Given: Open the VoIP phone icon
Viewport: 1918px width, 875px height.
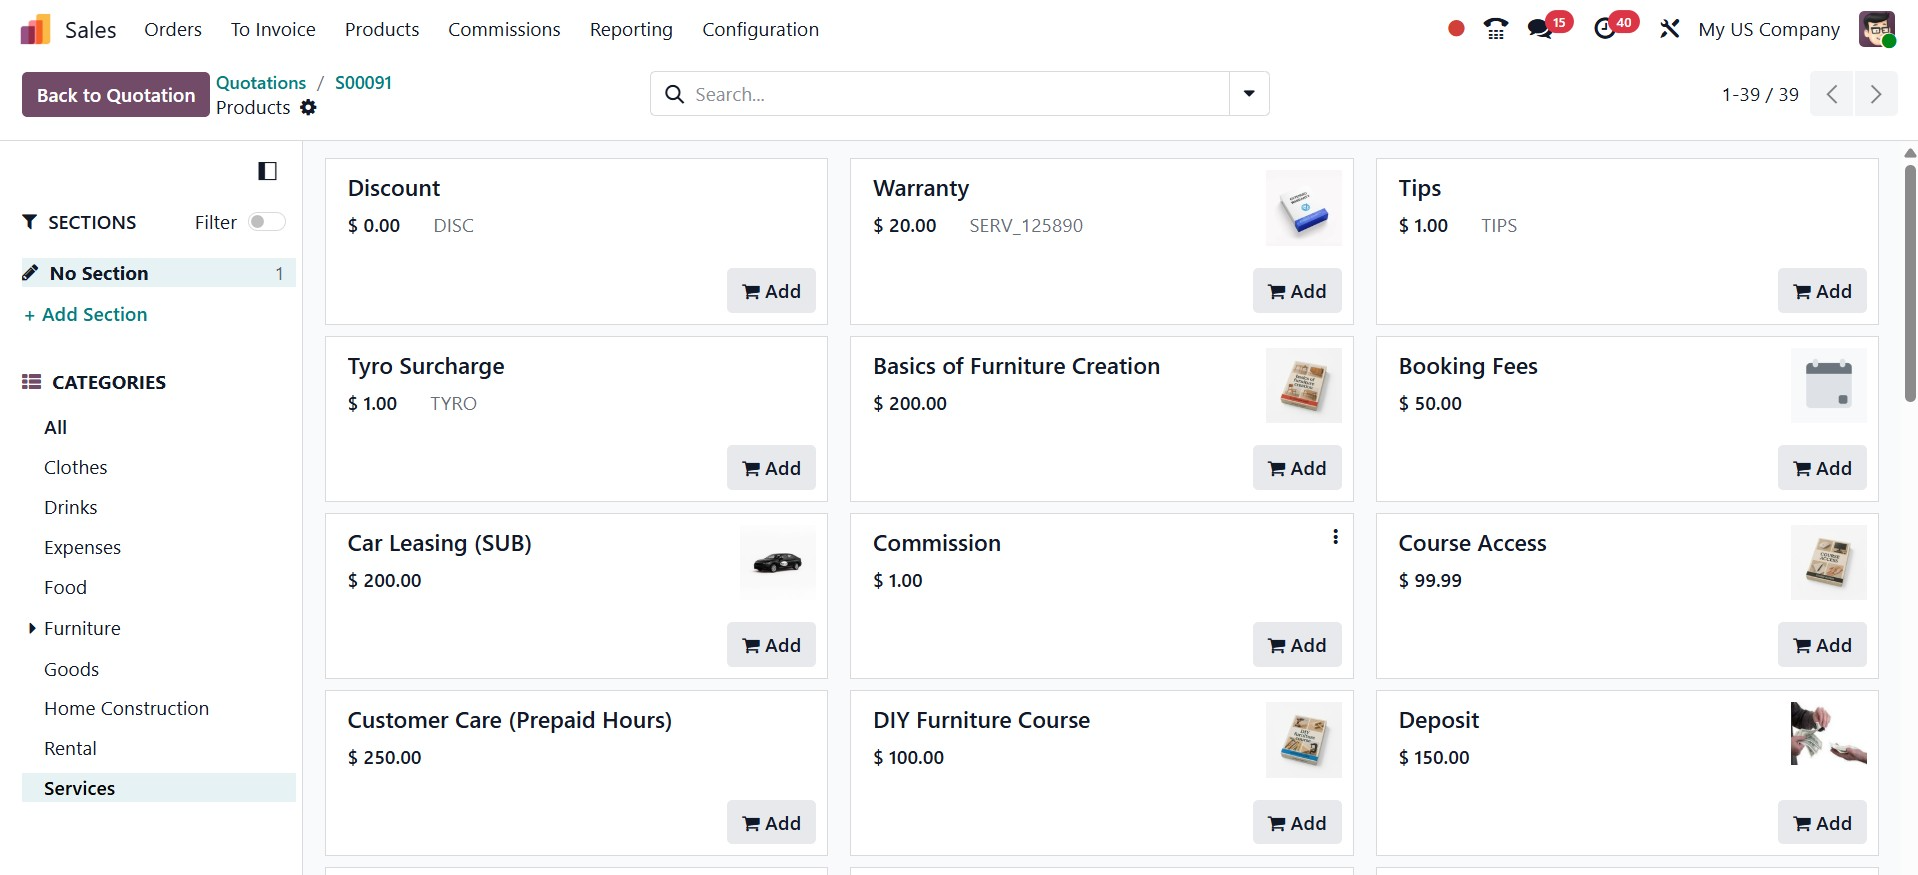Looking at the screenshot, I should 1496,29.
